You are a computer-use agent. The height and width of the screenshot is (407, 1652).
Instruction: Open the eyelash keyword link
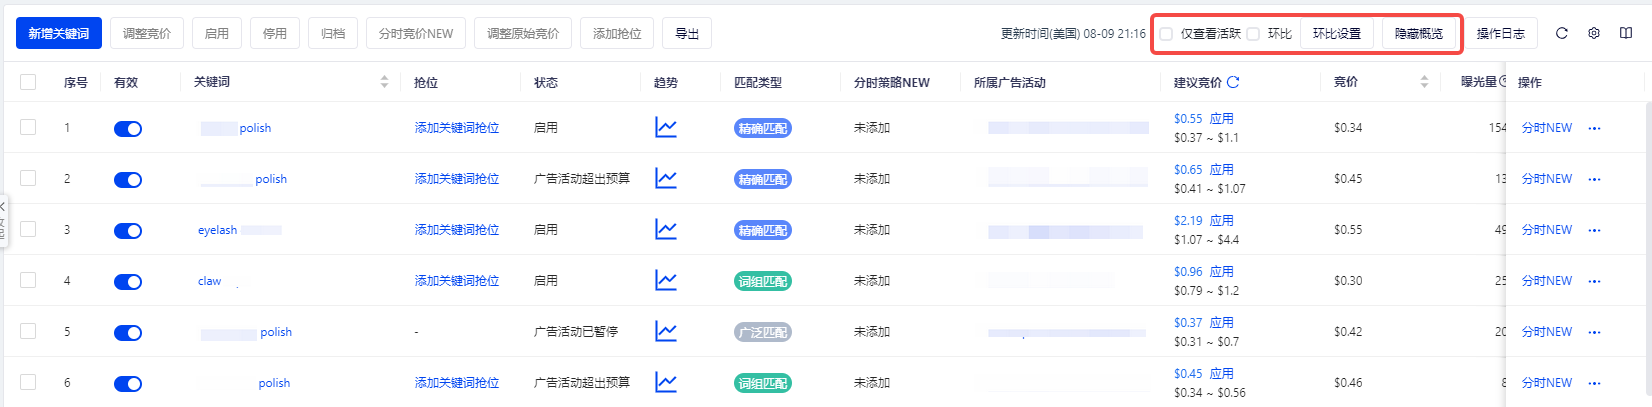(x=218, y=230)
